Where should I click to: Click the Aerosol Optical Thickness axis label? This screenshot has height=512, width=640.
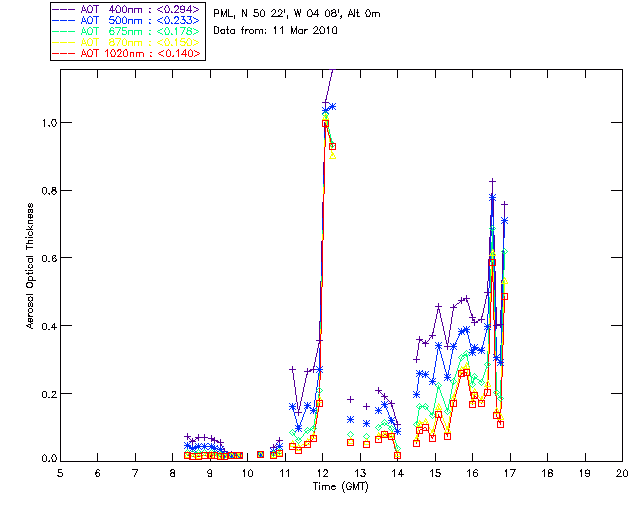29,266
